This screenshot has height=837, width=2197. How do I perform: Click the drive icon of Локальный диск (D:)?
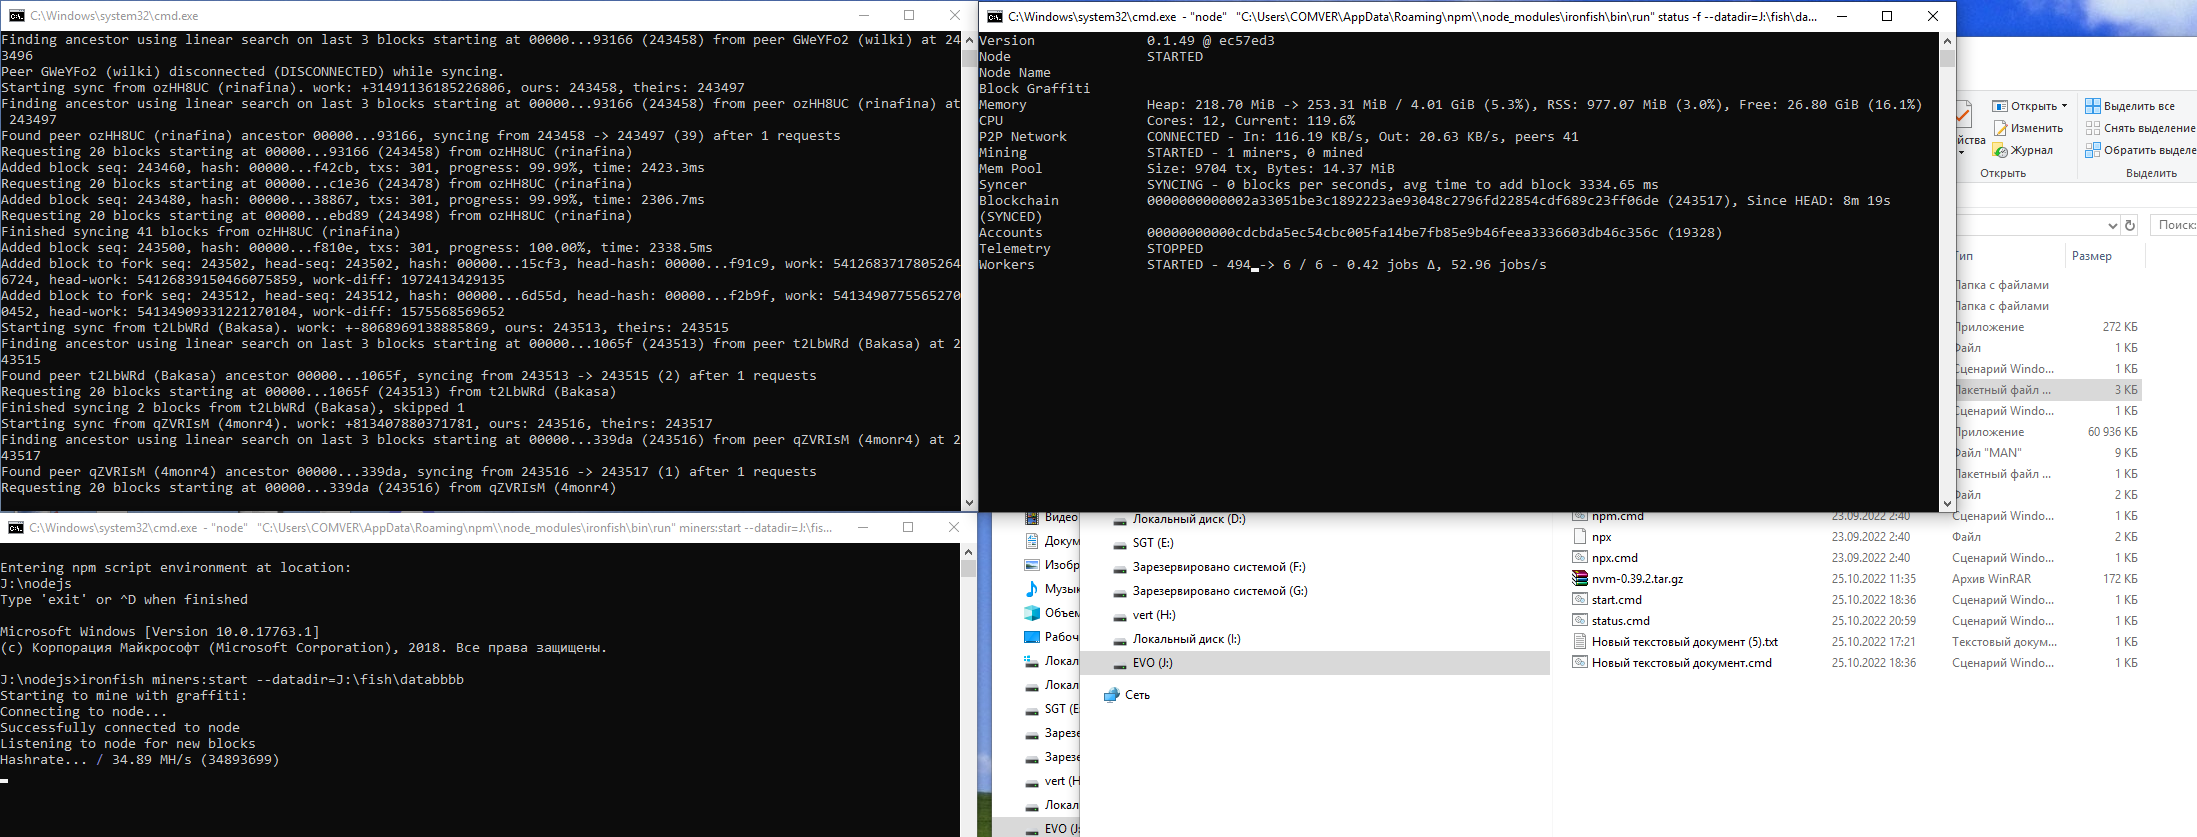point(1120,520)
